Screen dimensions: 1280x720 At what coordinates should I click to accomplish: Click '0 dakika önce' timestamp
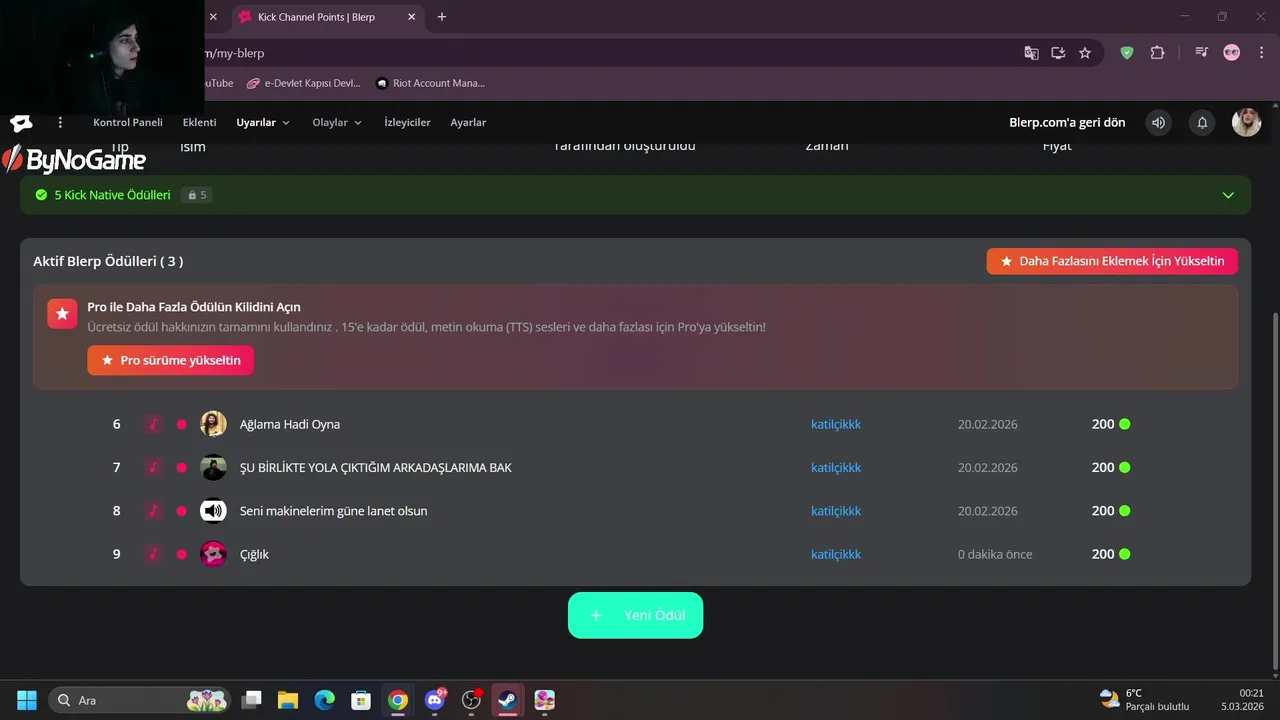point(995,554)
